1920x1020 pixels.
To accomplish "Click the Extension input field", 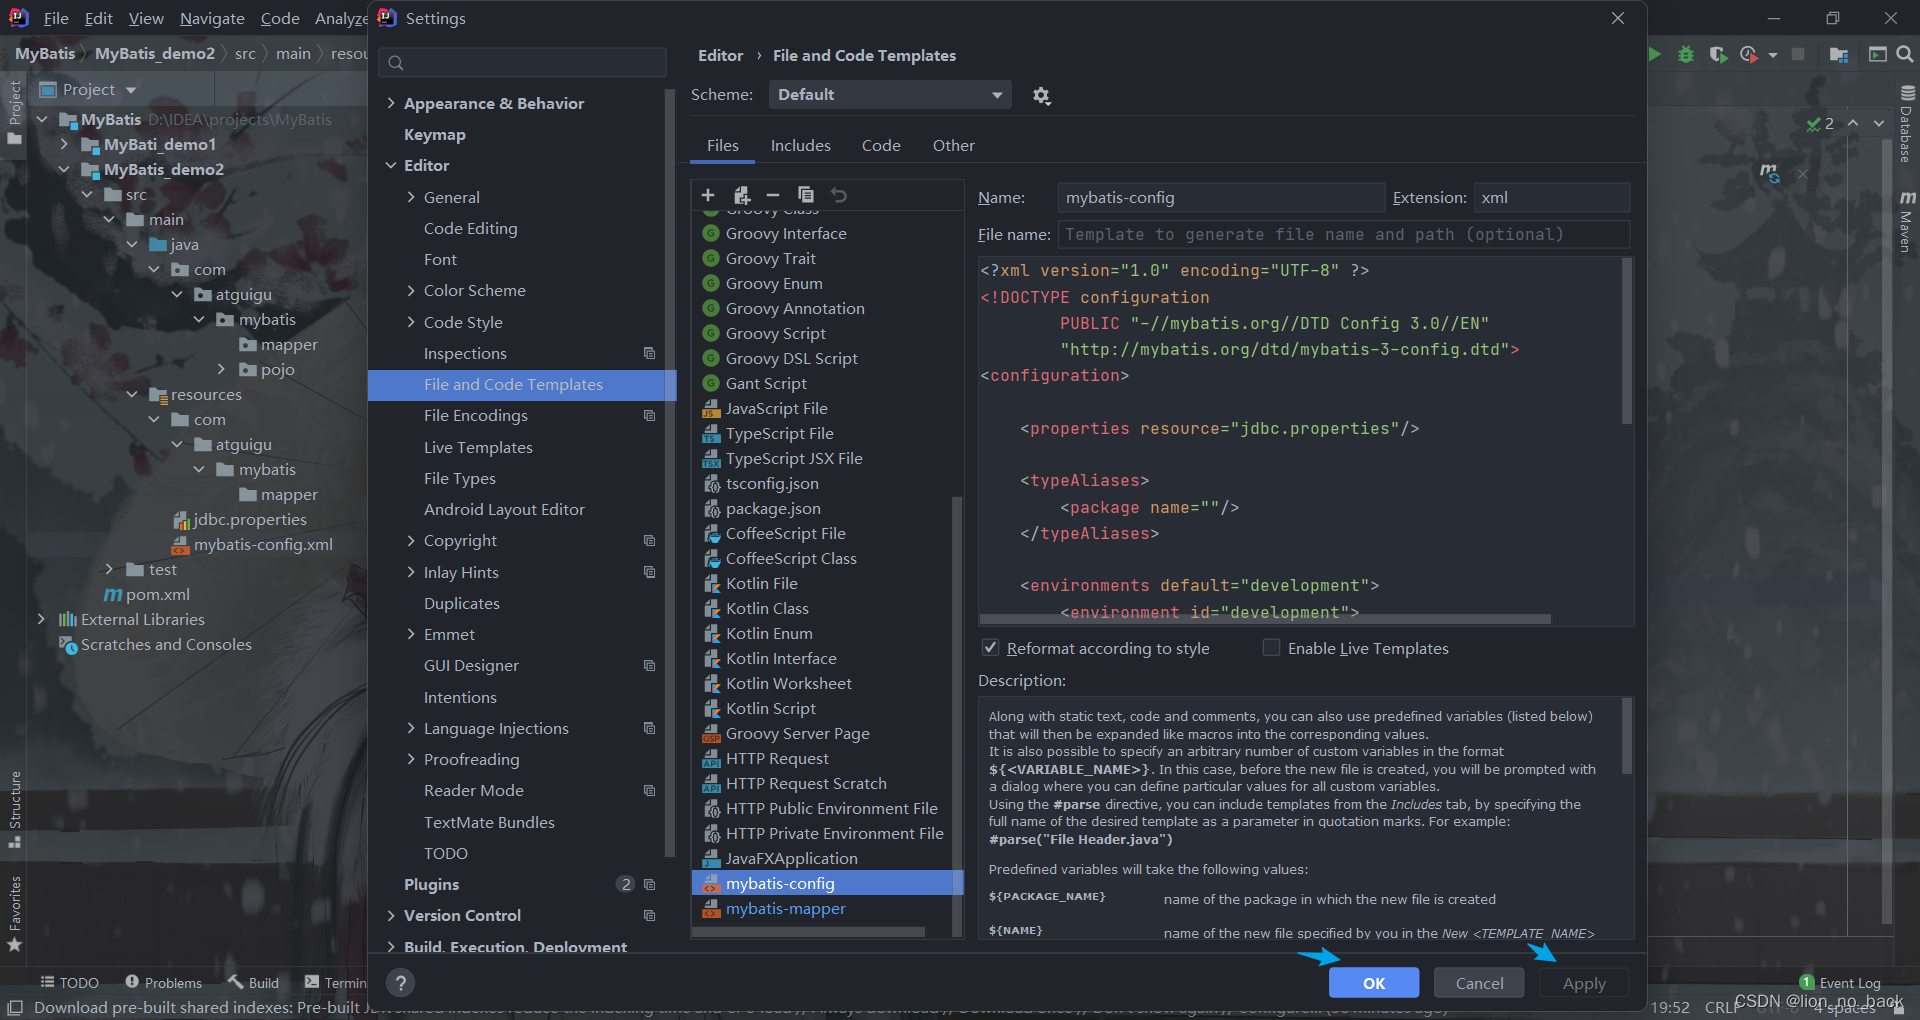I will [x=1551, y=197].
